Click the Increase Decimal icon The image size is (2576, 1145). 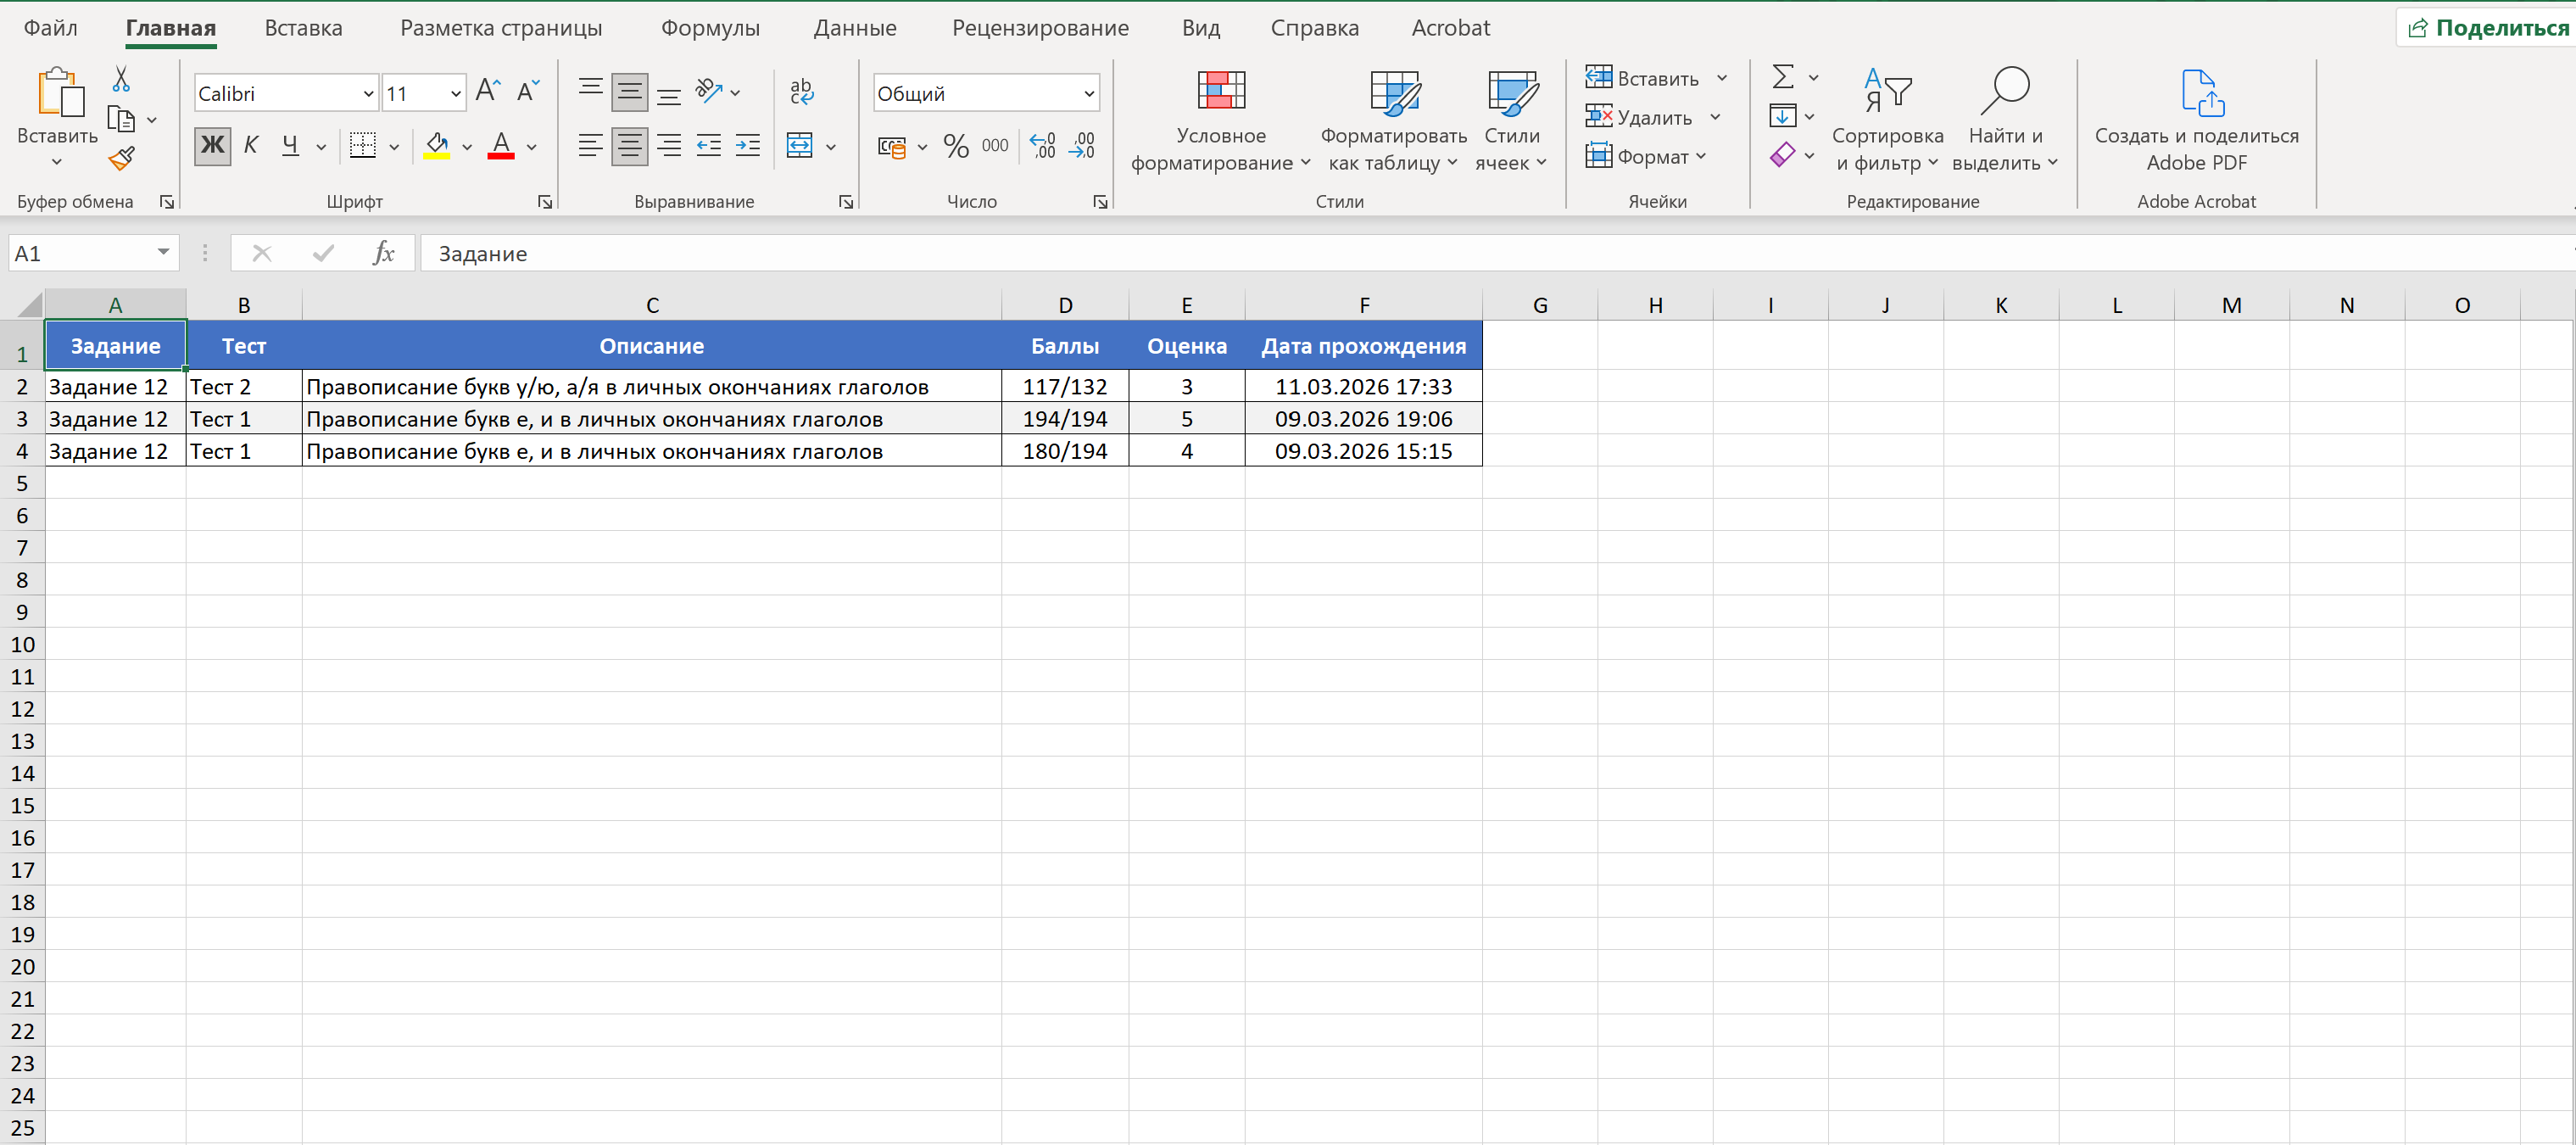pyautogui.click(x=1043, y=146)
